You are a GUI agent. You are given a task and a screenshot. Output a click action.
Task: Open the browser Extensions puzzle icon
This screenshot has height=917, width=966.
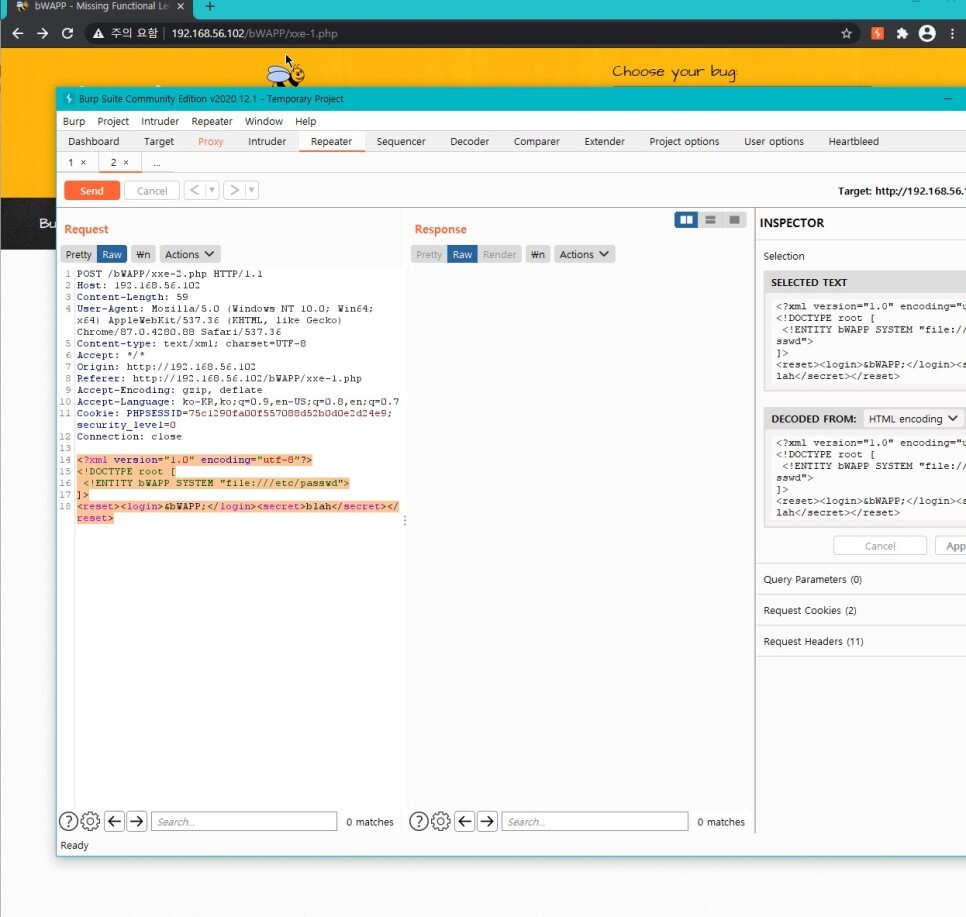(x=902, y=33)
